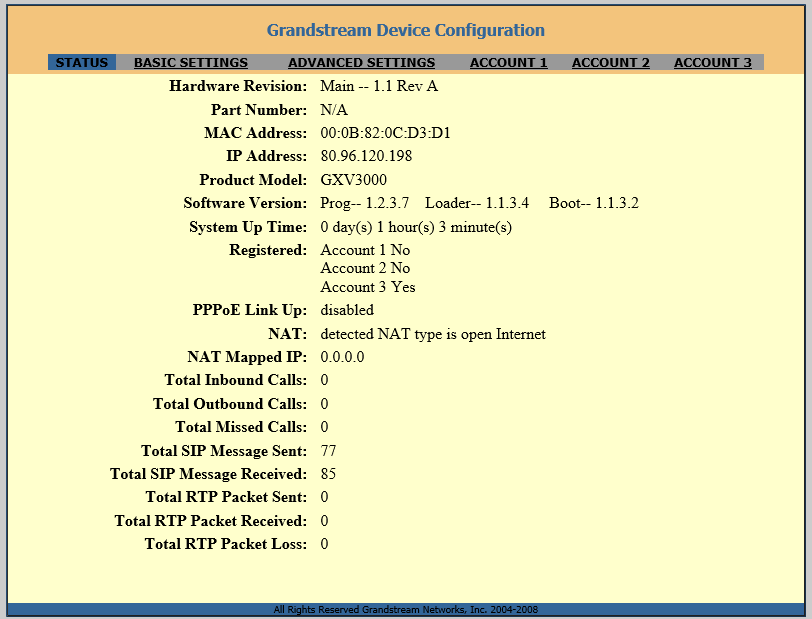Click the Total Outbound Calls value 0
The image size is (812, 619).
[x=324, y=404]
